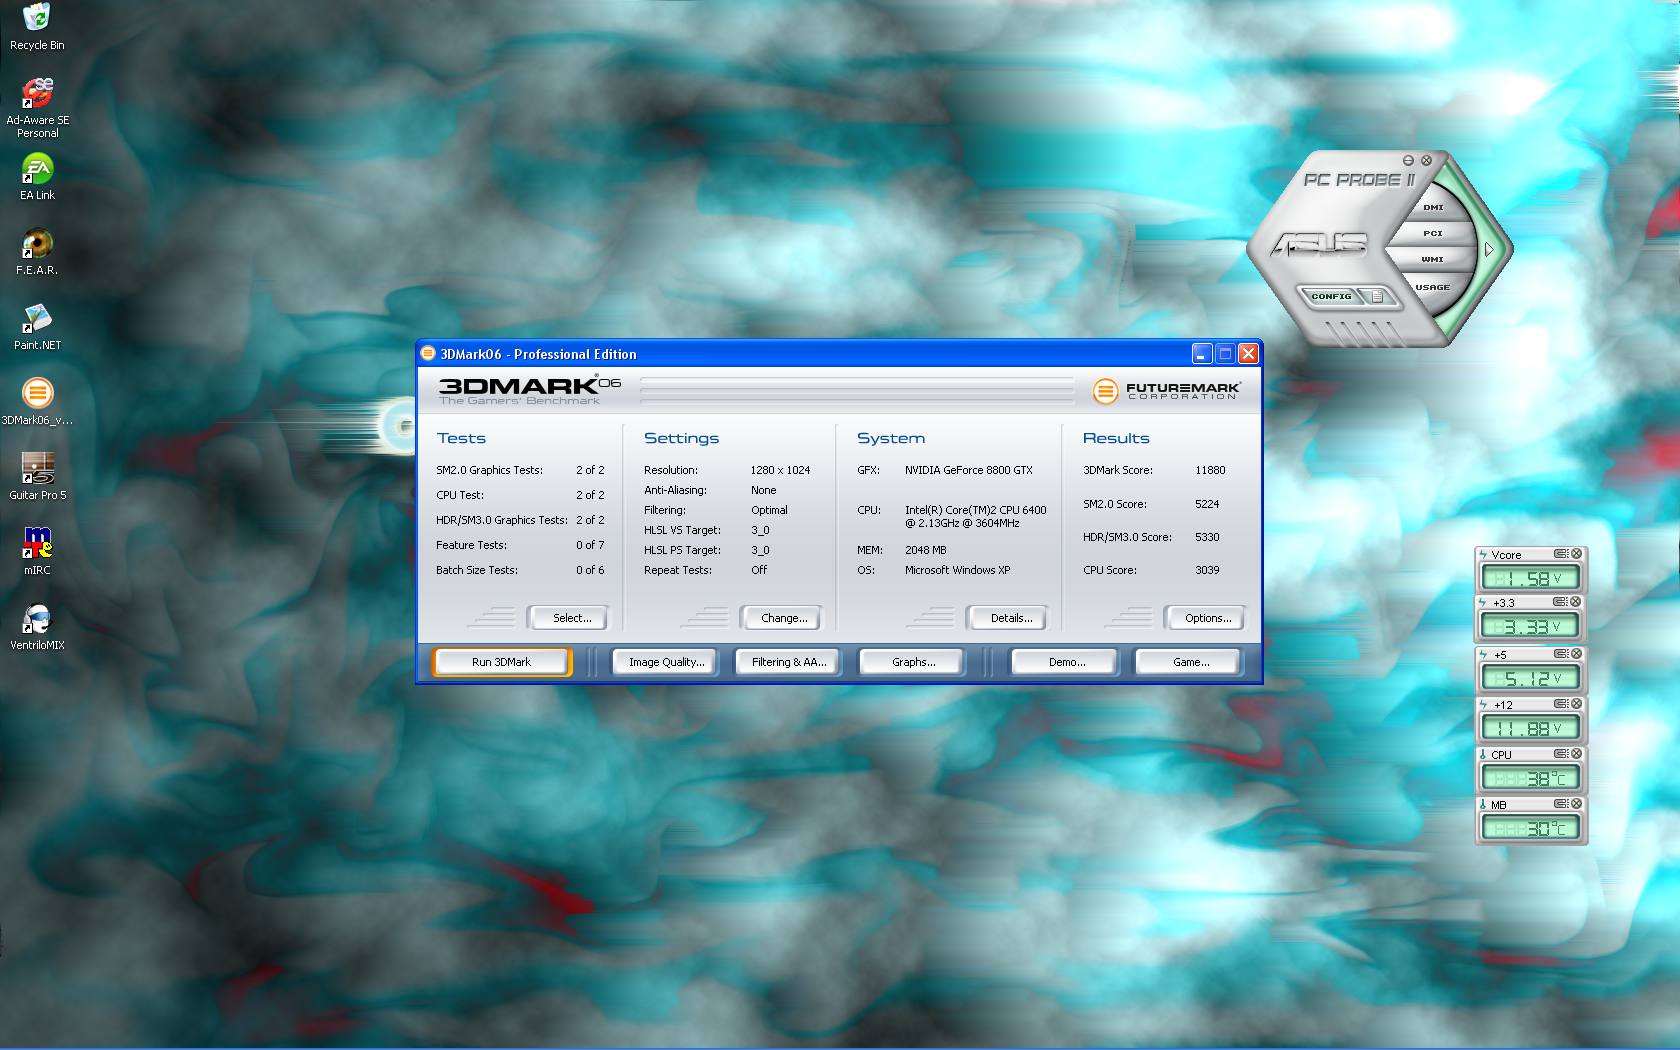This screenshot has width=1680, height=1050.
Task: Select the mIRC desktop shortcut
Action: (37, 552)
